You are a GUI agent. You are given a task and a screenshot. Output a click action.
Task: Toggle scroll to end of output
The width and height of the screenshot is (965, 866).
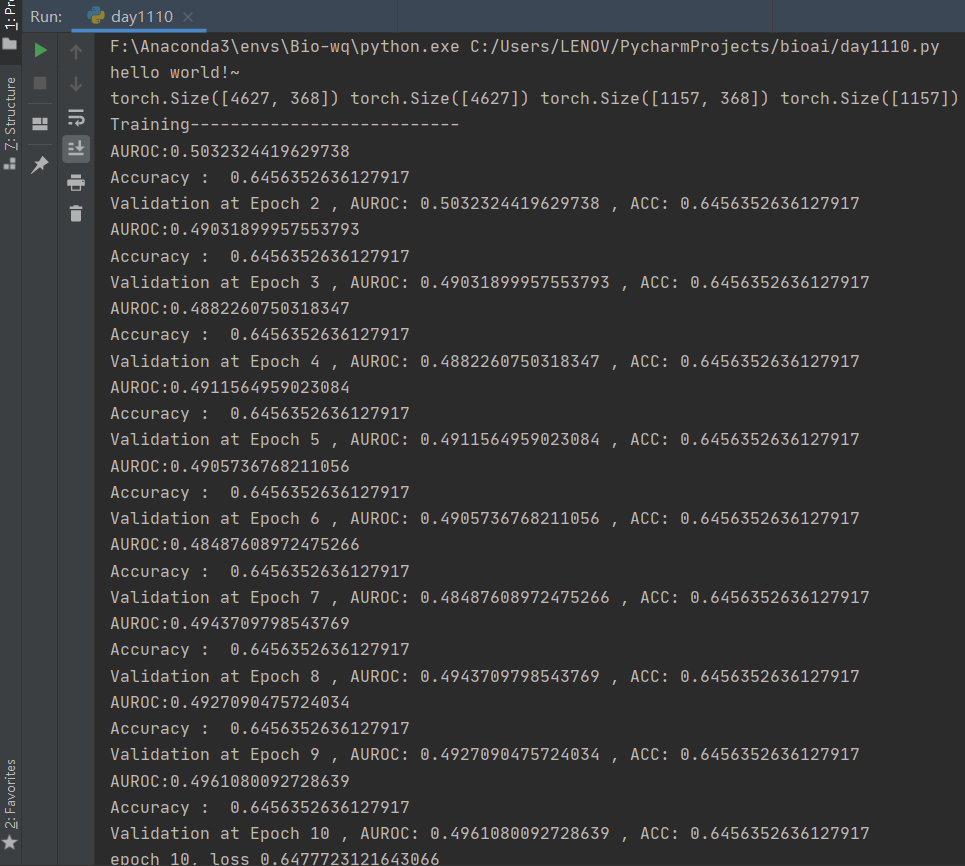(76, 149)
